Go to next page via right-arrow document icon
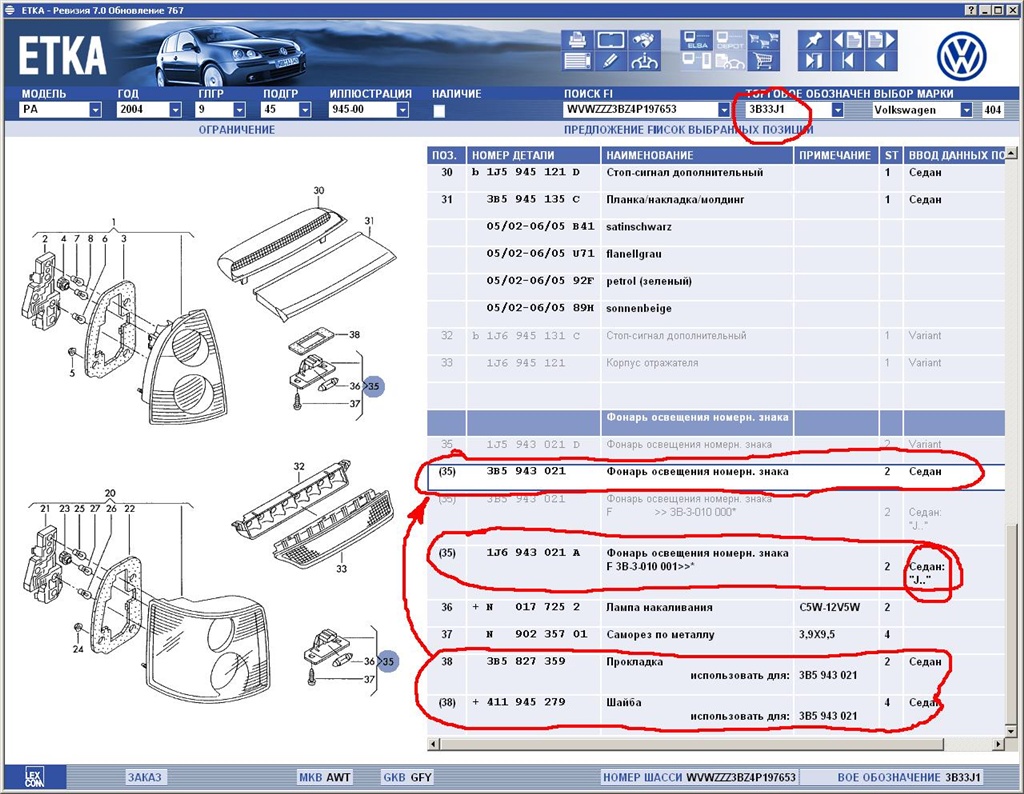Screen dimensions: 1024x794 pyautogui.click(x=881, y=40)
